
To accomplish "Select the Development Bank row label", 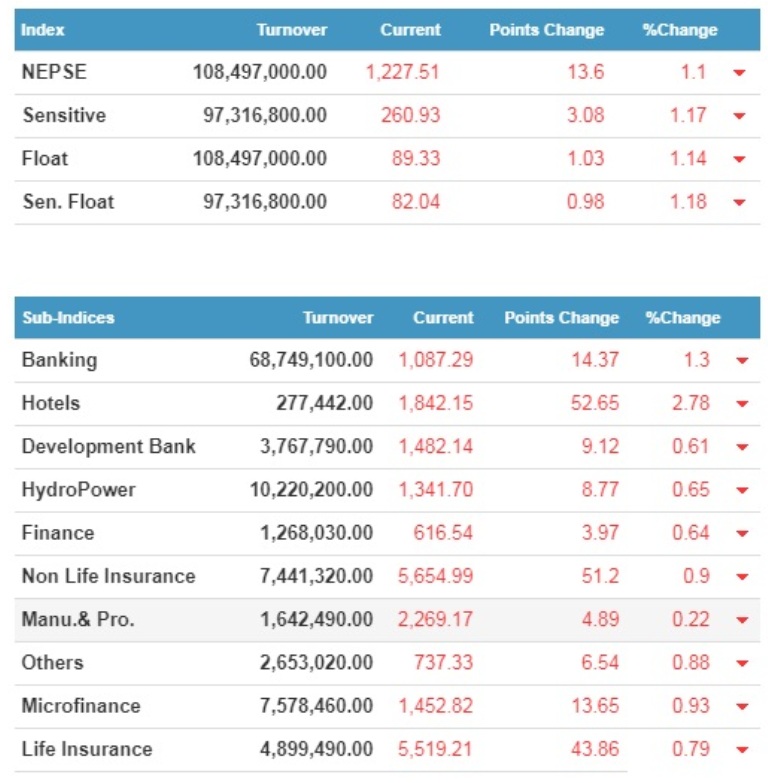I will coord(108,446).
